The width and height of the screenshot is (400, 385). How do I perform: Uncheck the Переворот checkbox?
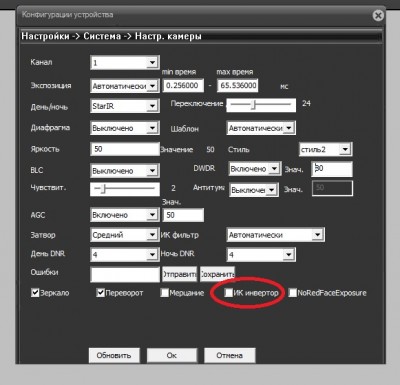(x=100, y=293)
